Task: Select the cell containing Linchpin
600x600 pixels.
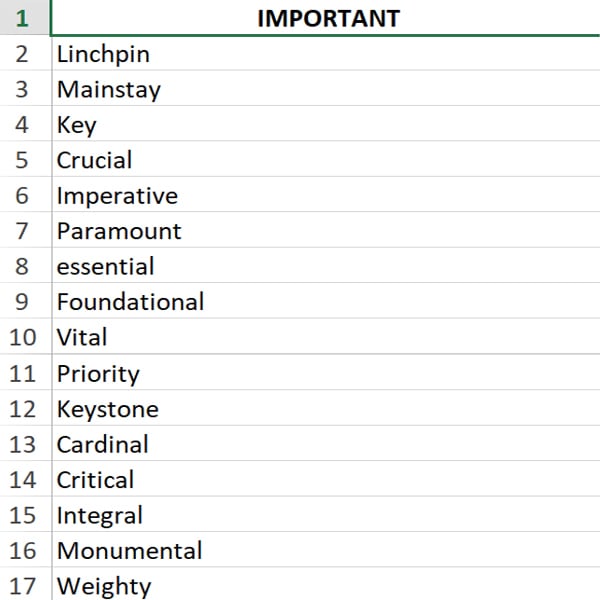Action: (x=326, y=53)
